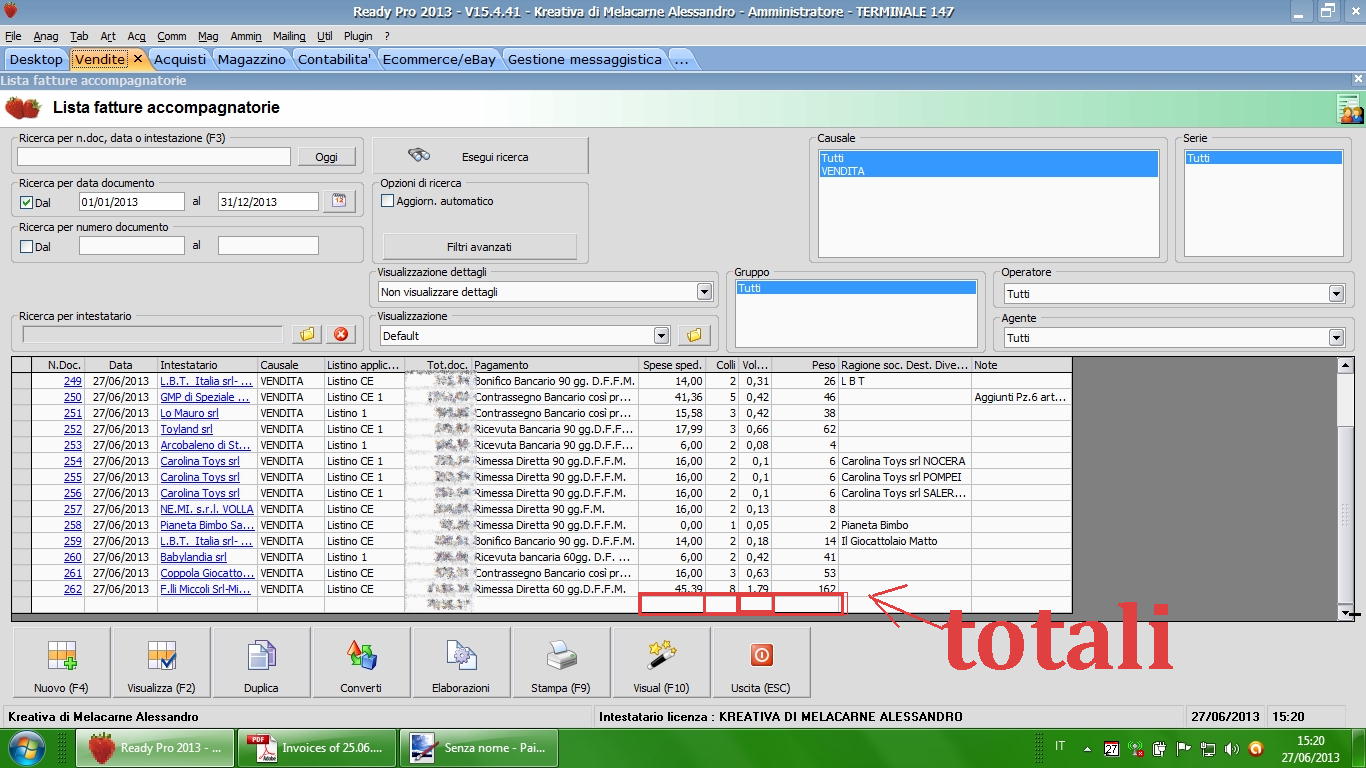
Task: Click the users icon at top right
Action: (1350, 109)
